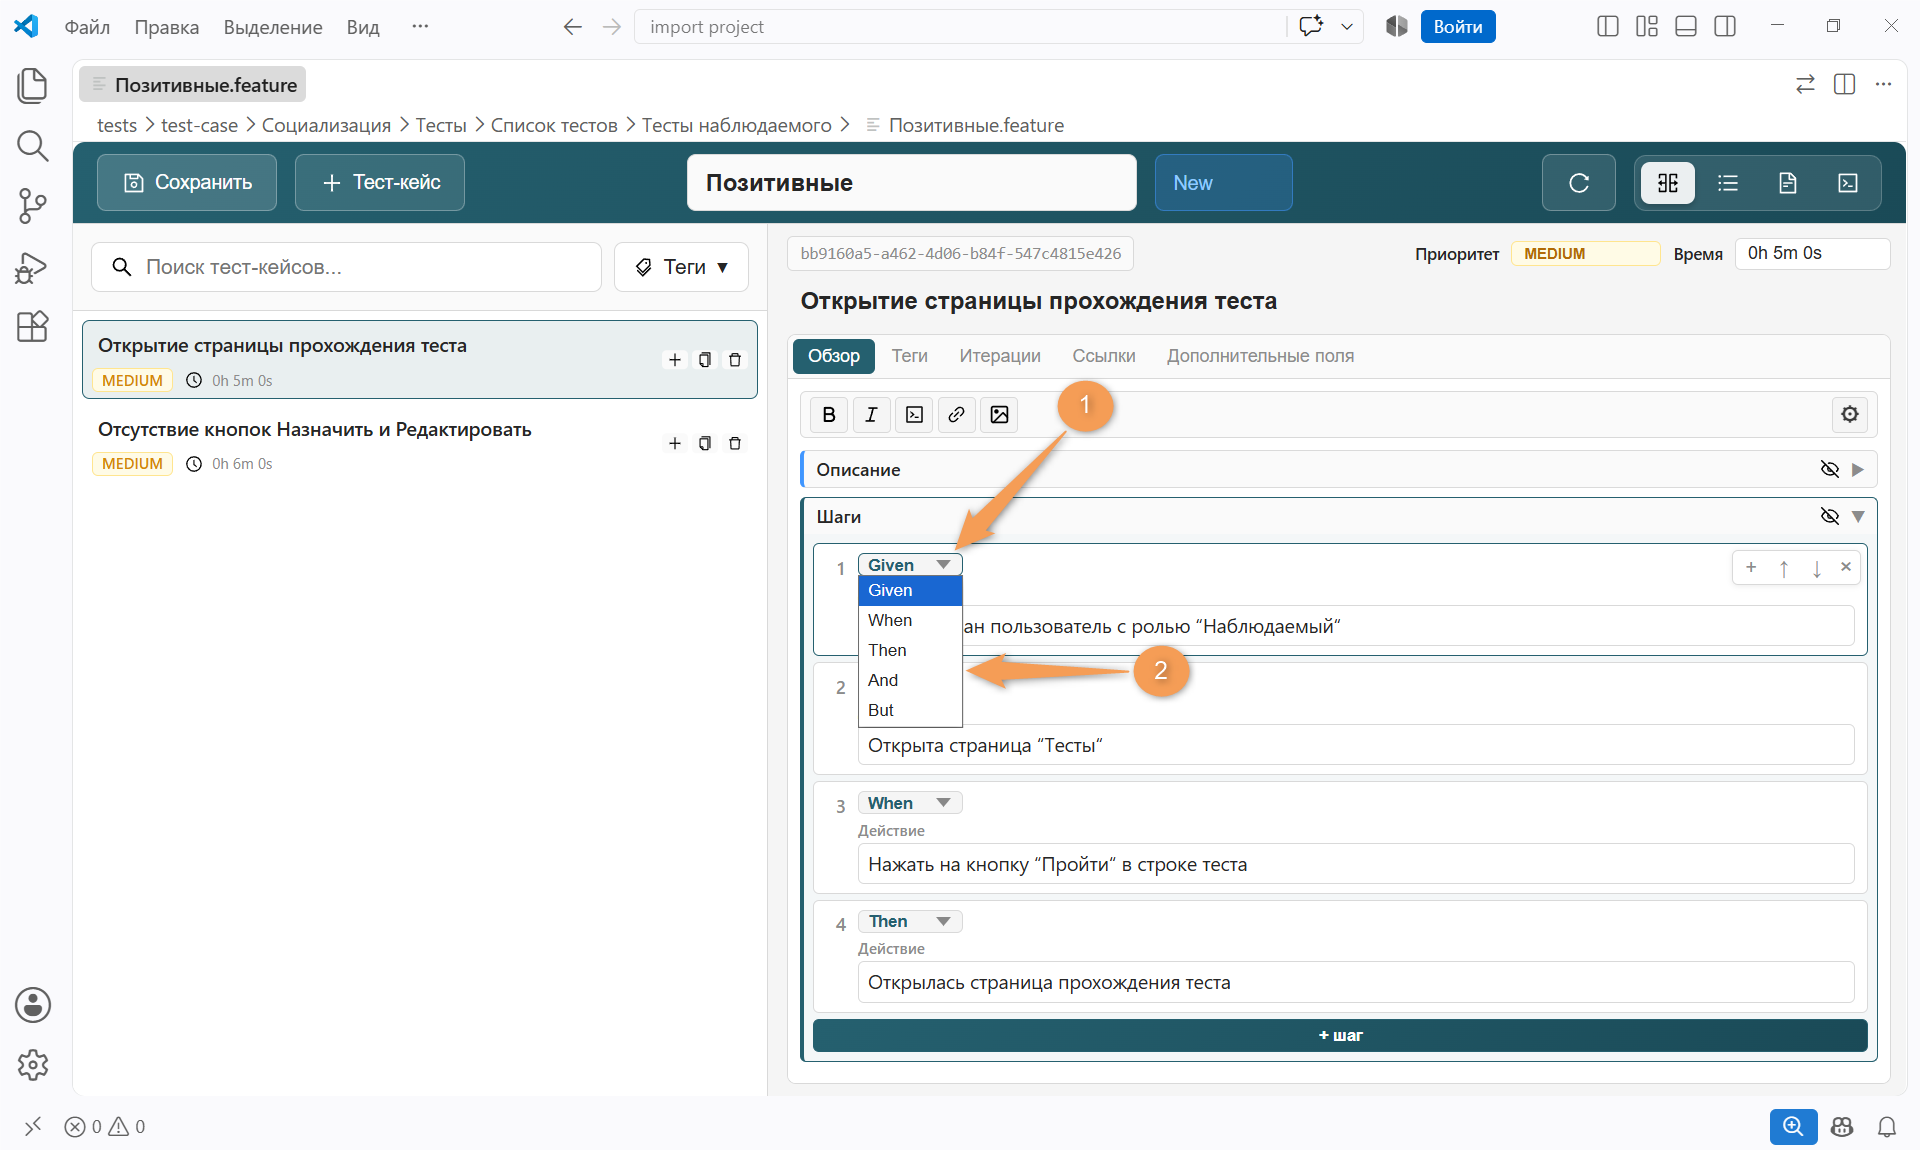This screenshot has height=1150, width=1920.
Task: Open the Explorer sidebar icon
Action: coord(32,85)
